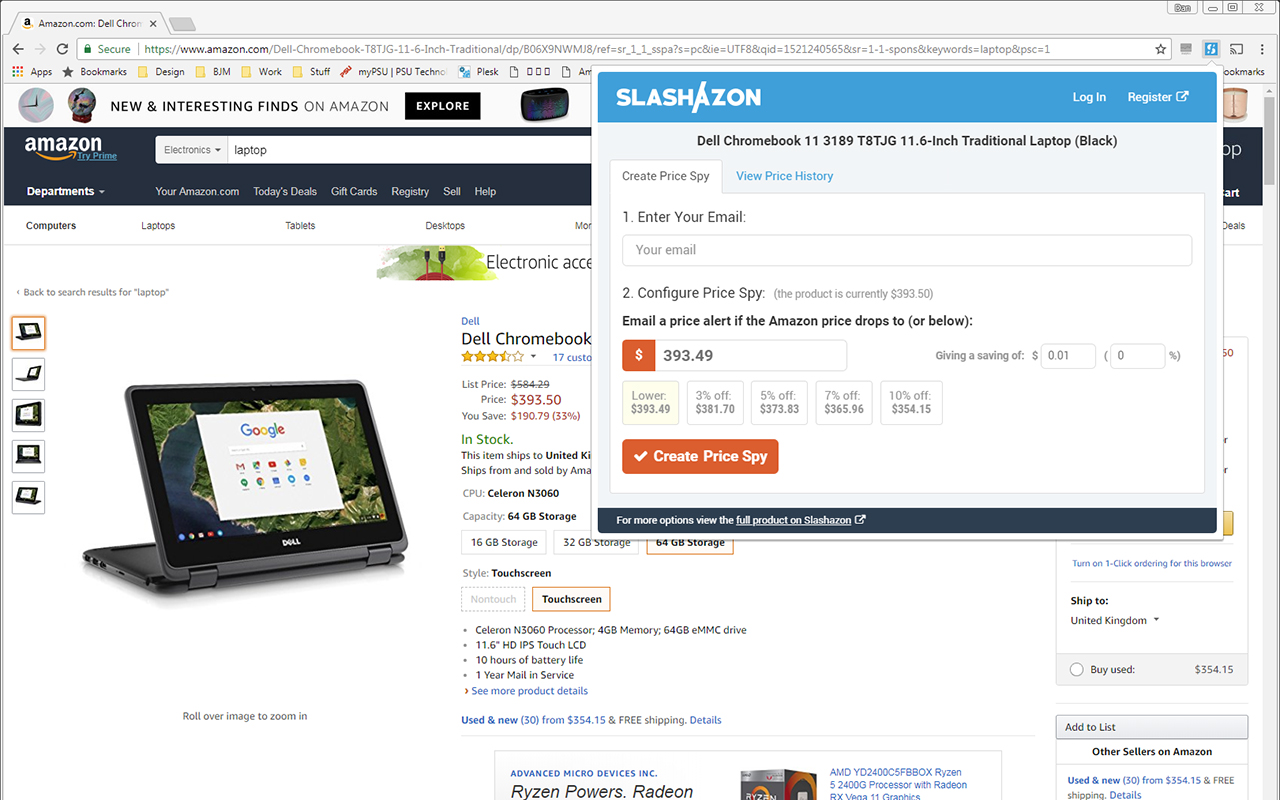Bookmark page with the star icon
This screenshot has height=800, width=1280.
(x=1160, y=49)
